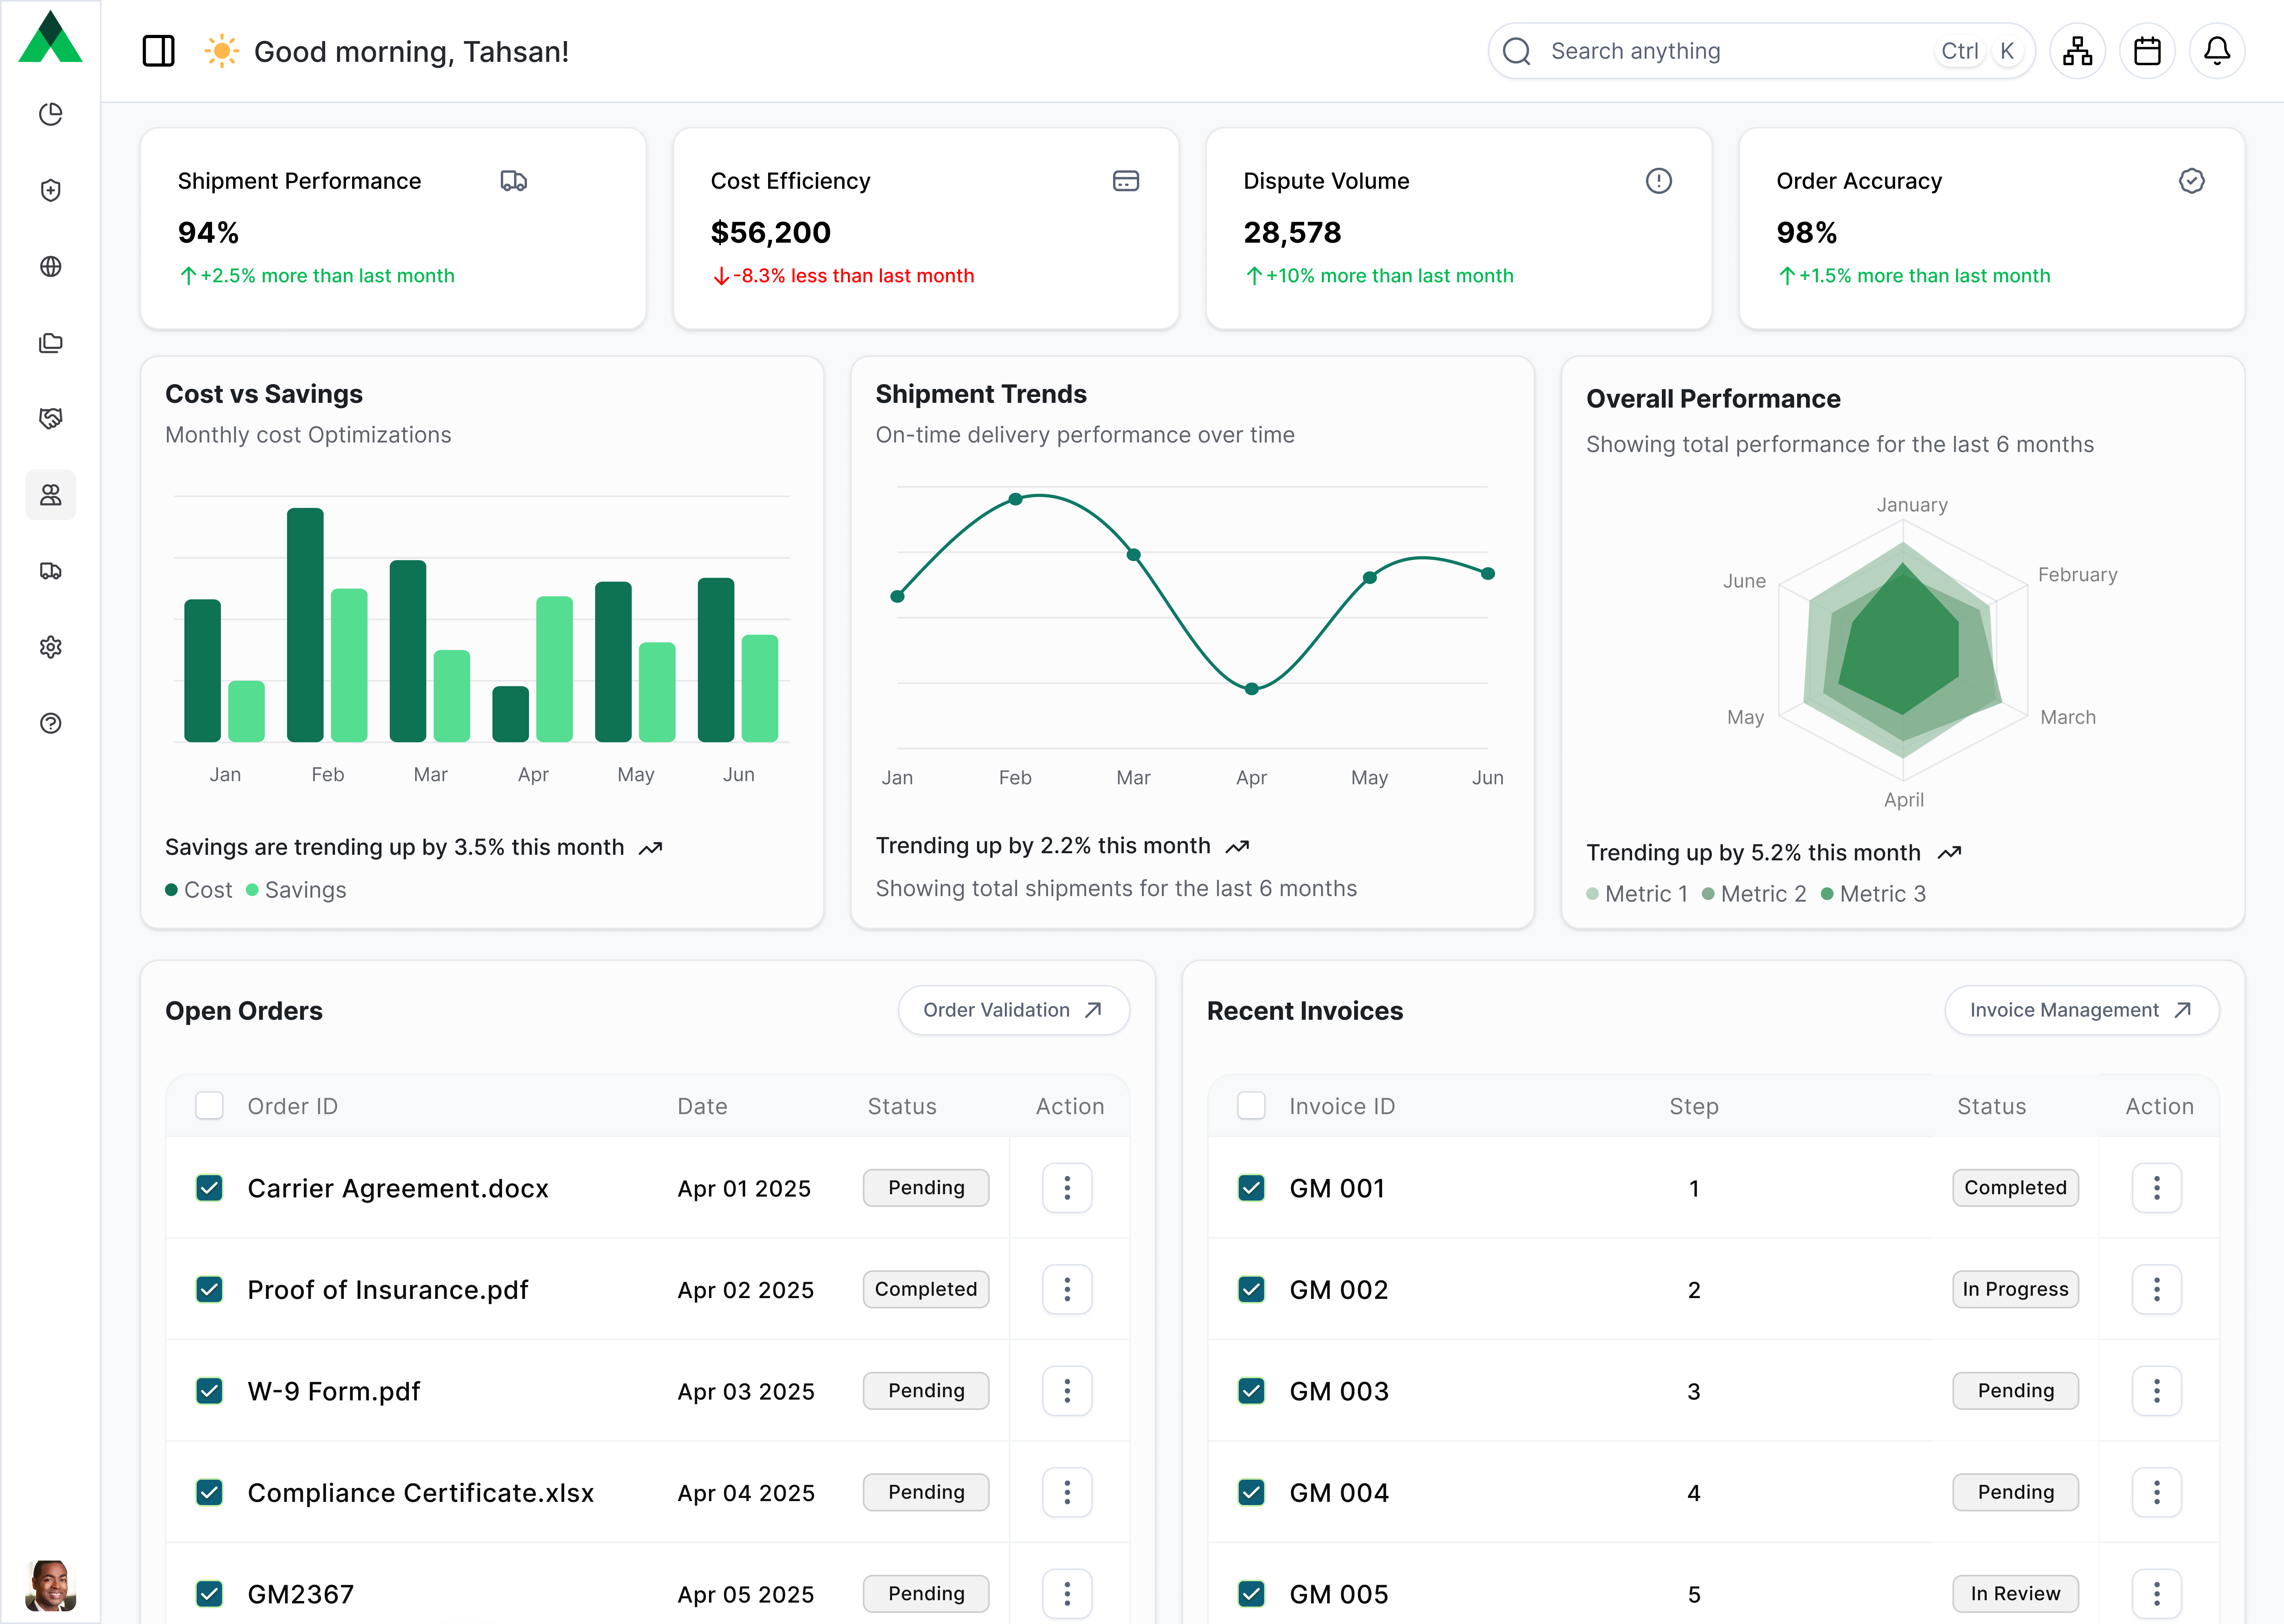Click the check badge icon on Order Accuracy
Viewport: 2284px width, 1624px height.
2192,181
